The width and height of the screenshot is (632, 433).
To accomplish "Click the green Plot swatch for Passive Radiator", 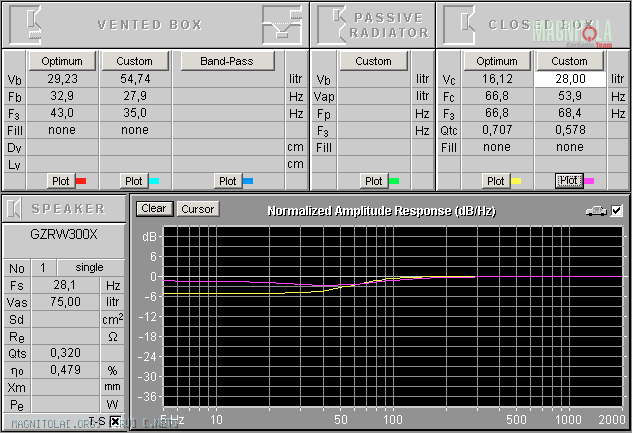I will (394, 181).
